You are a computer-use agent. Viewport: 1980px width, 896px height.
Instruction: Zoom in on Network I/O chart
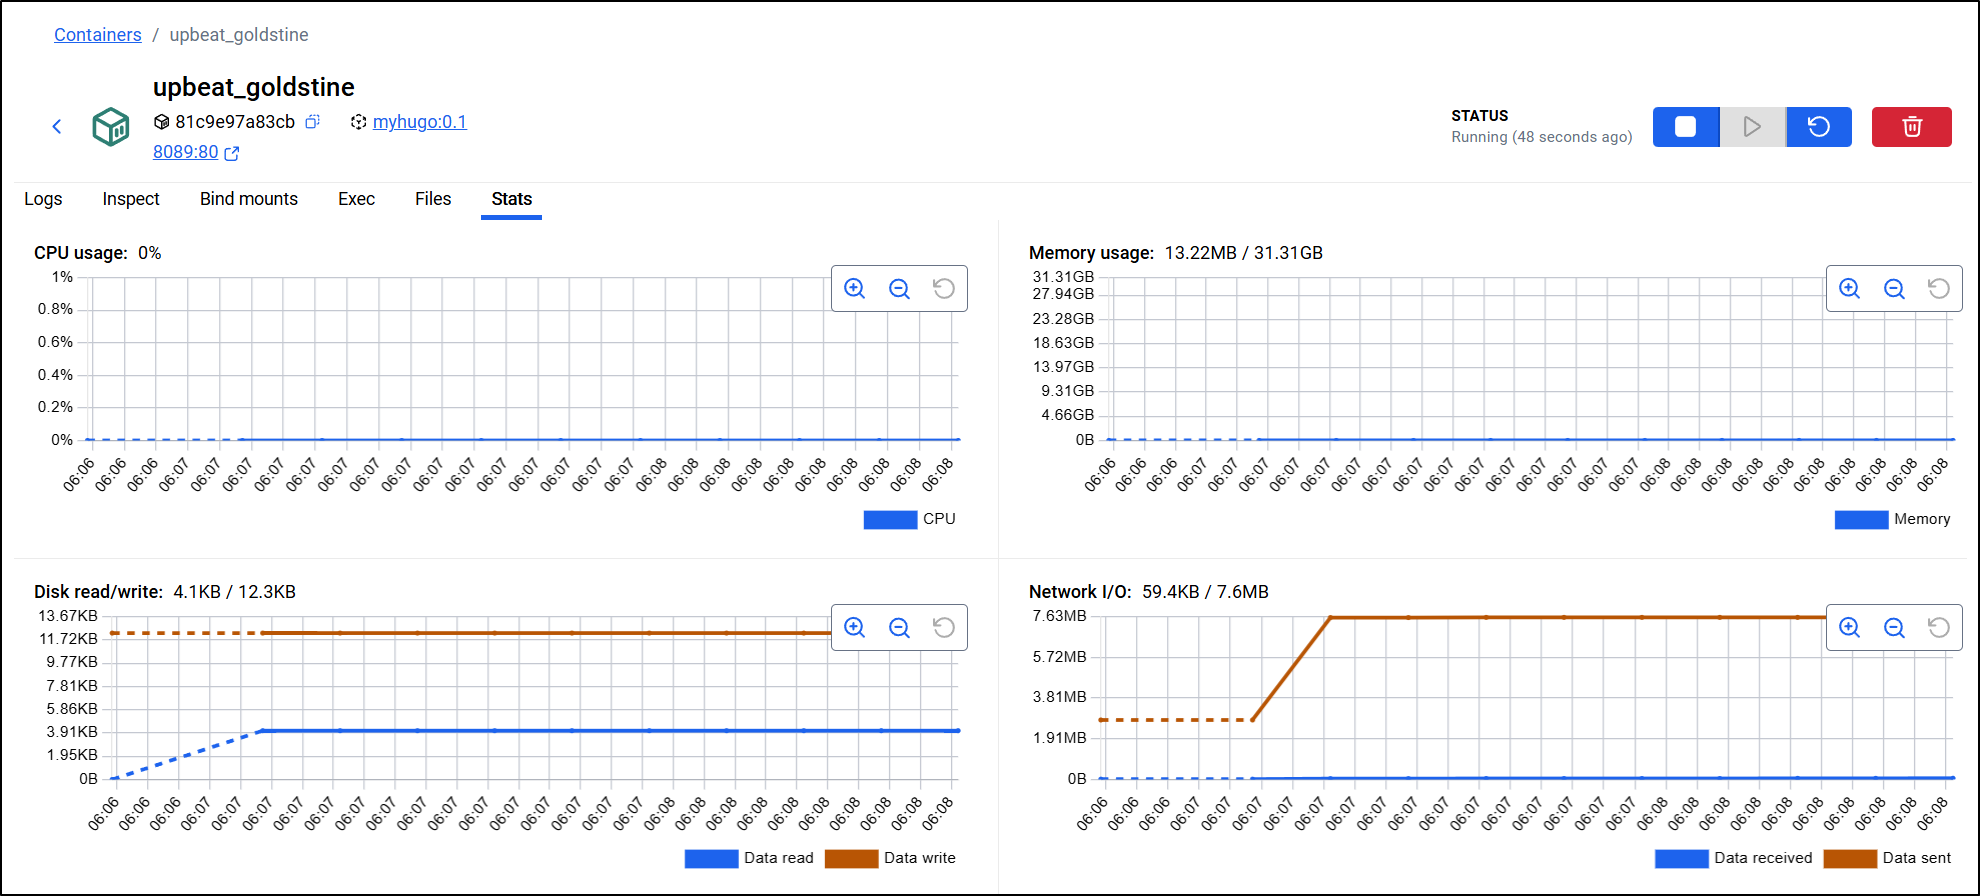click(1849, 628)
